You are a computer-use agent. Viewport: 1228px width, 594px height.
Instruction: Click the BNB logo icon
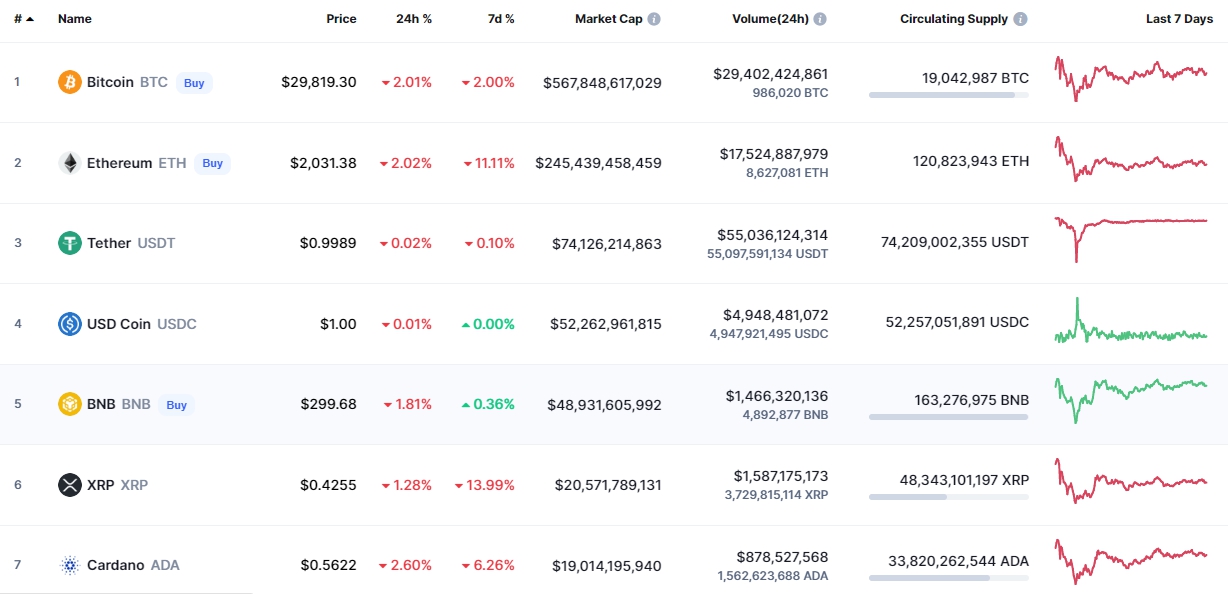(70, 405)
